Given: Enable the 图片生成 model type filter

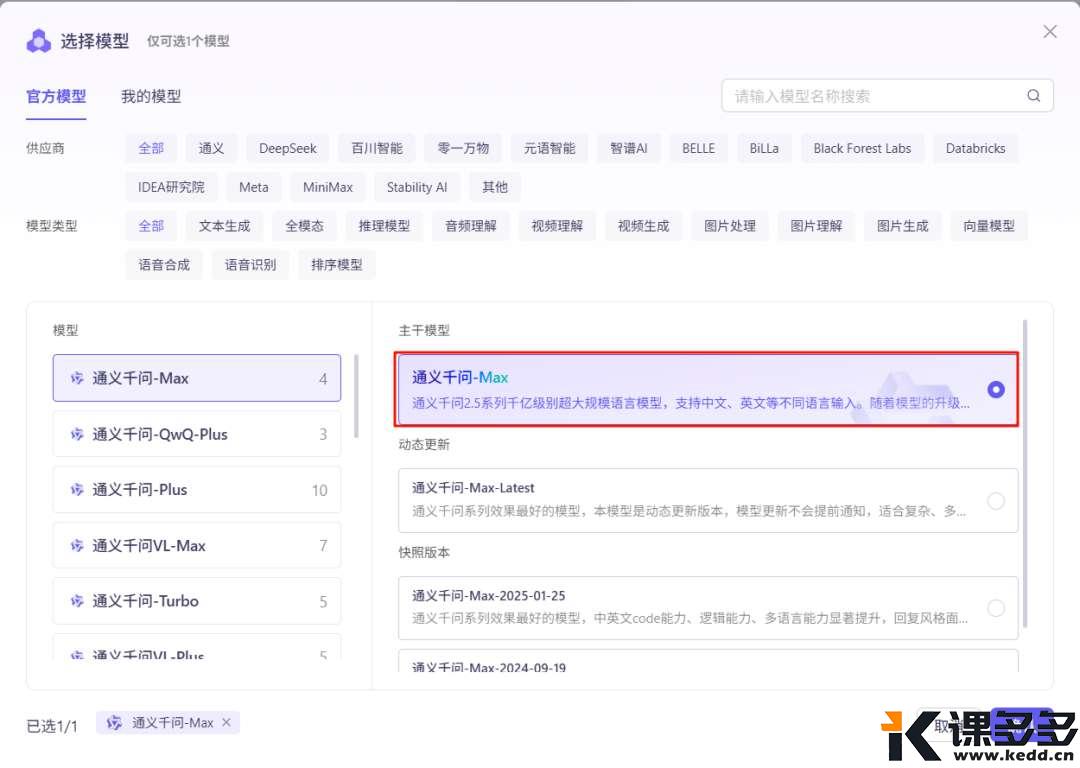Looking at the screenshot, I should tap(902, 226).
